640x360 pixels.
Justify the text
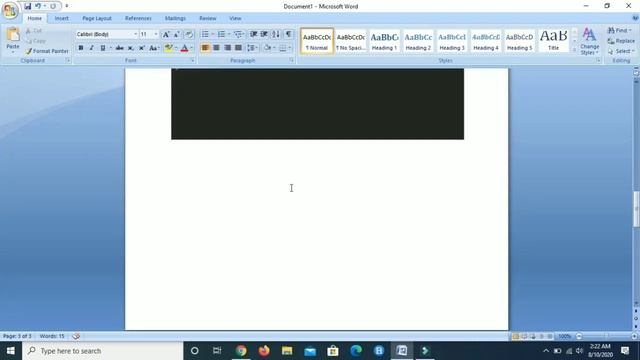(238, 48)
